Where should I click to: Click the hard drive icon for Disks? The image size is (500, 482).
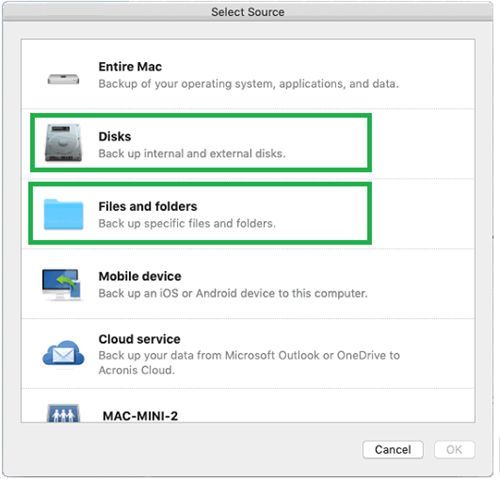[x=63, y=143]
